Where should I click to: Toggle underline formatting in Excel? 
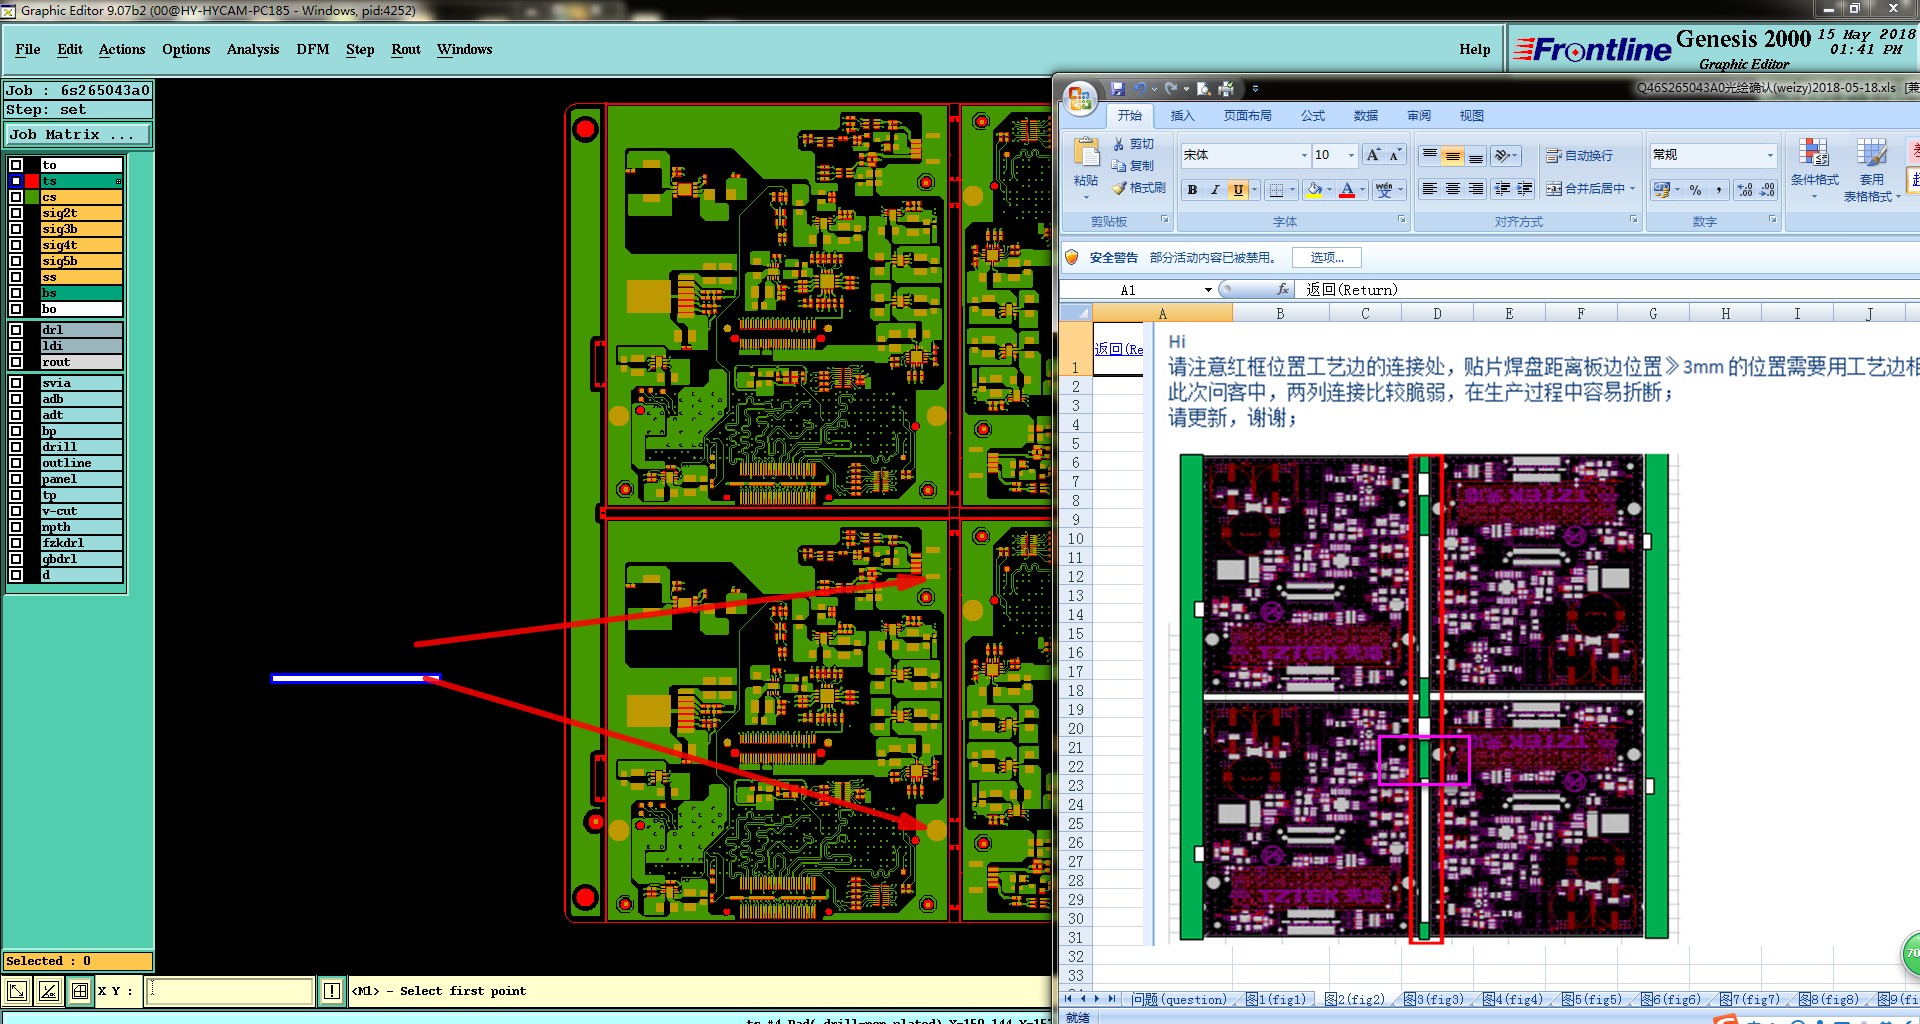(1238, 190)
